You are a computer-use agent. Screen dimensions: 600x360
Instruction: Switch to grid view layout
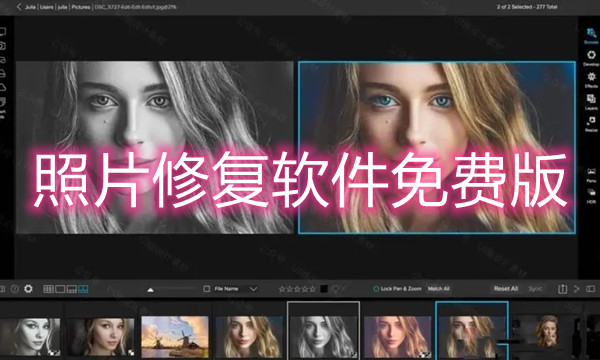(x=49, y=289)
